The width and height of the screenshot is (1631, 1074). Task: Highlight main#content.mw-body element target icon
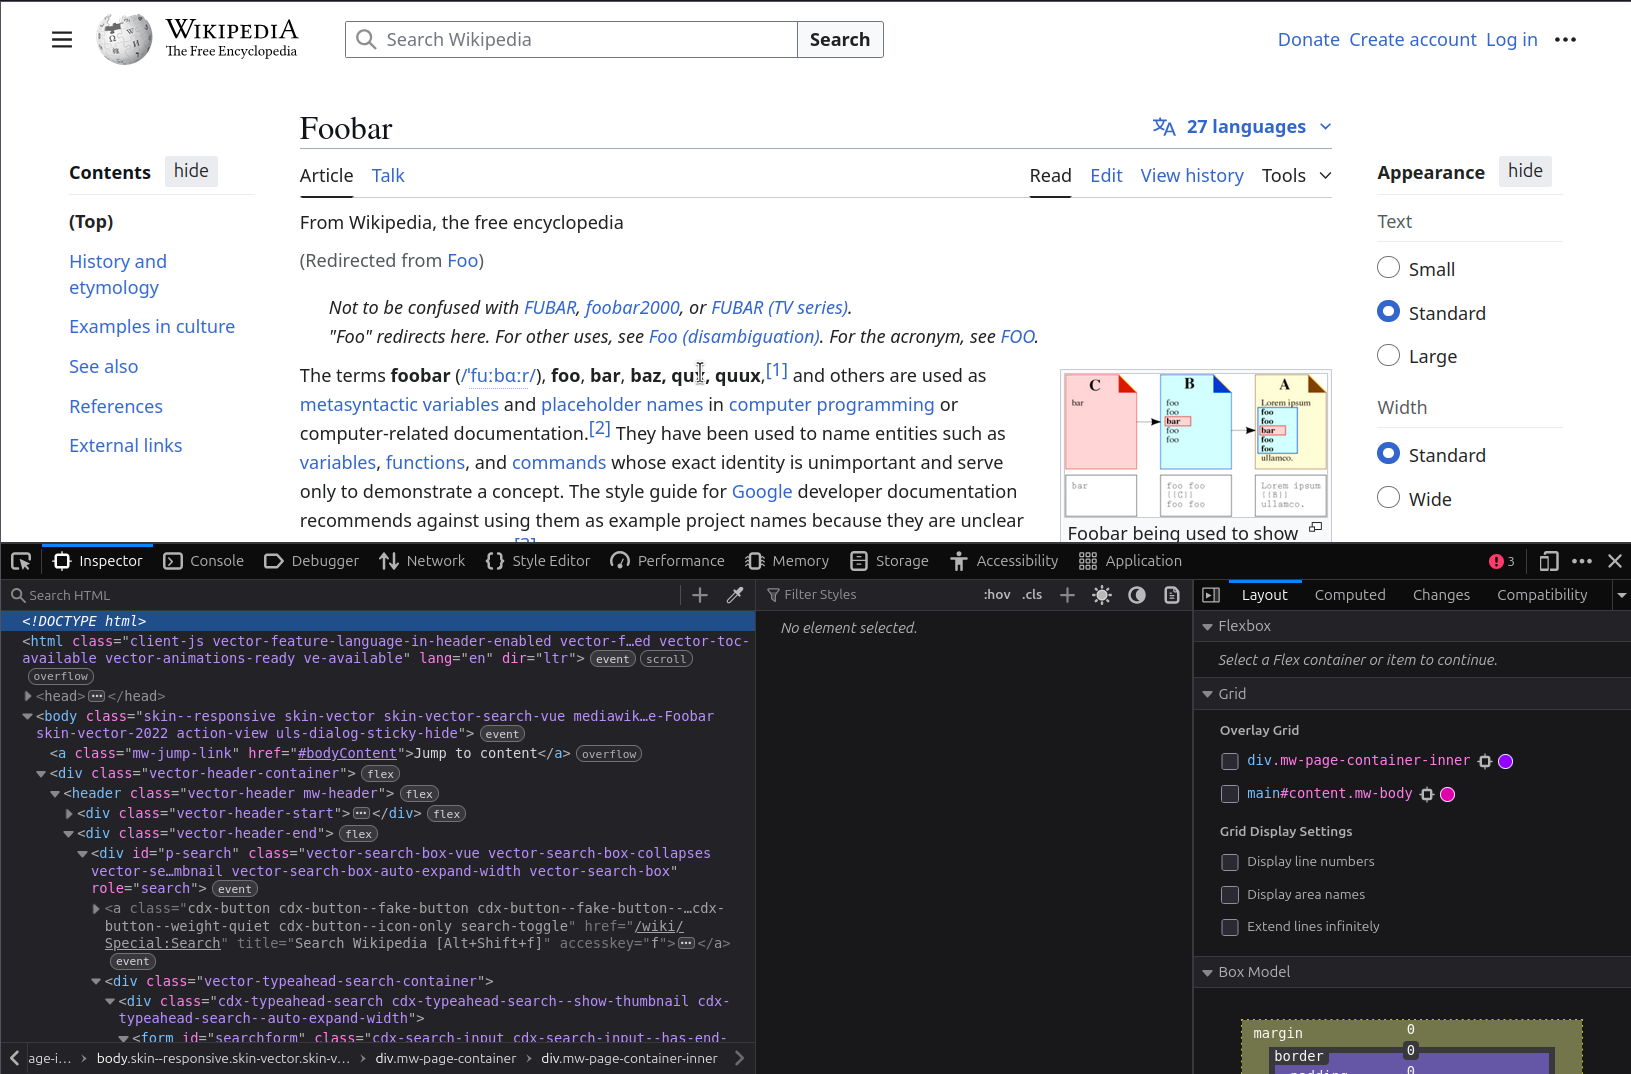(1427, 794)
